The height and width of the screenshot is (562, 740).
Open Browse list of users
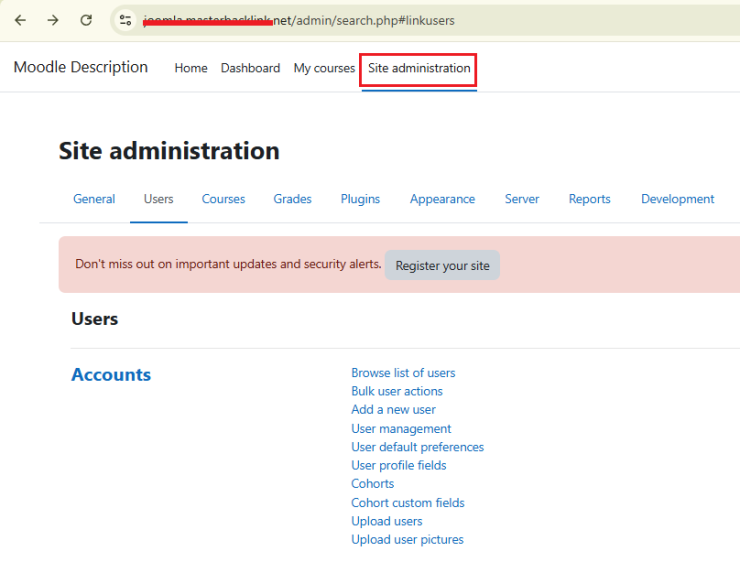(403, 373)
